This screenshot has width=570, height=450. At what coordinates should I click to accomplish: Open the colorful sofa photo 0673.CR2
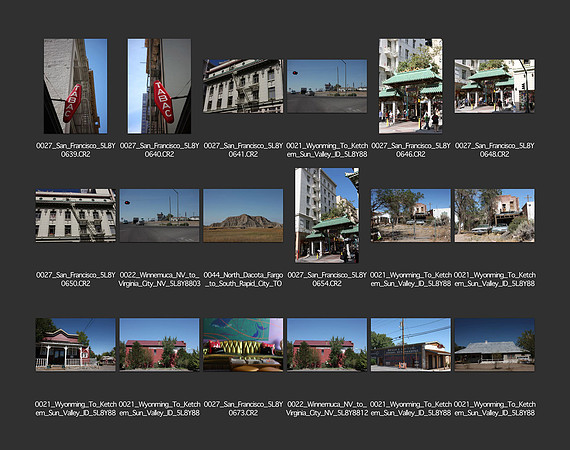point(243,345)
